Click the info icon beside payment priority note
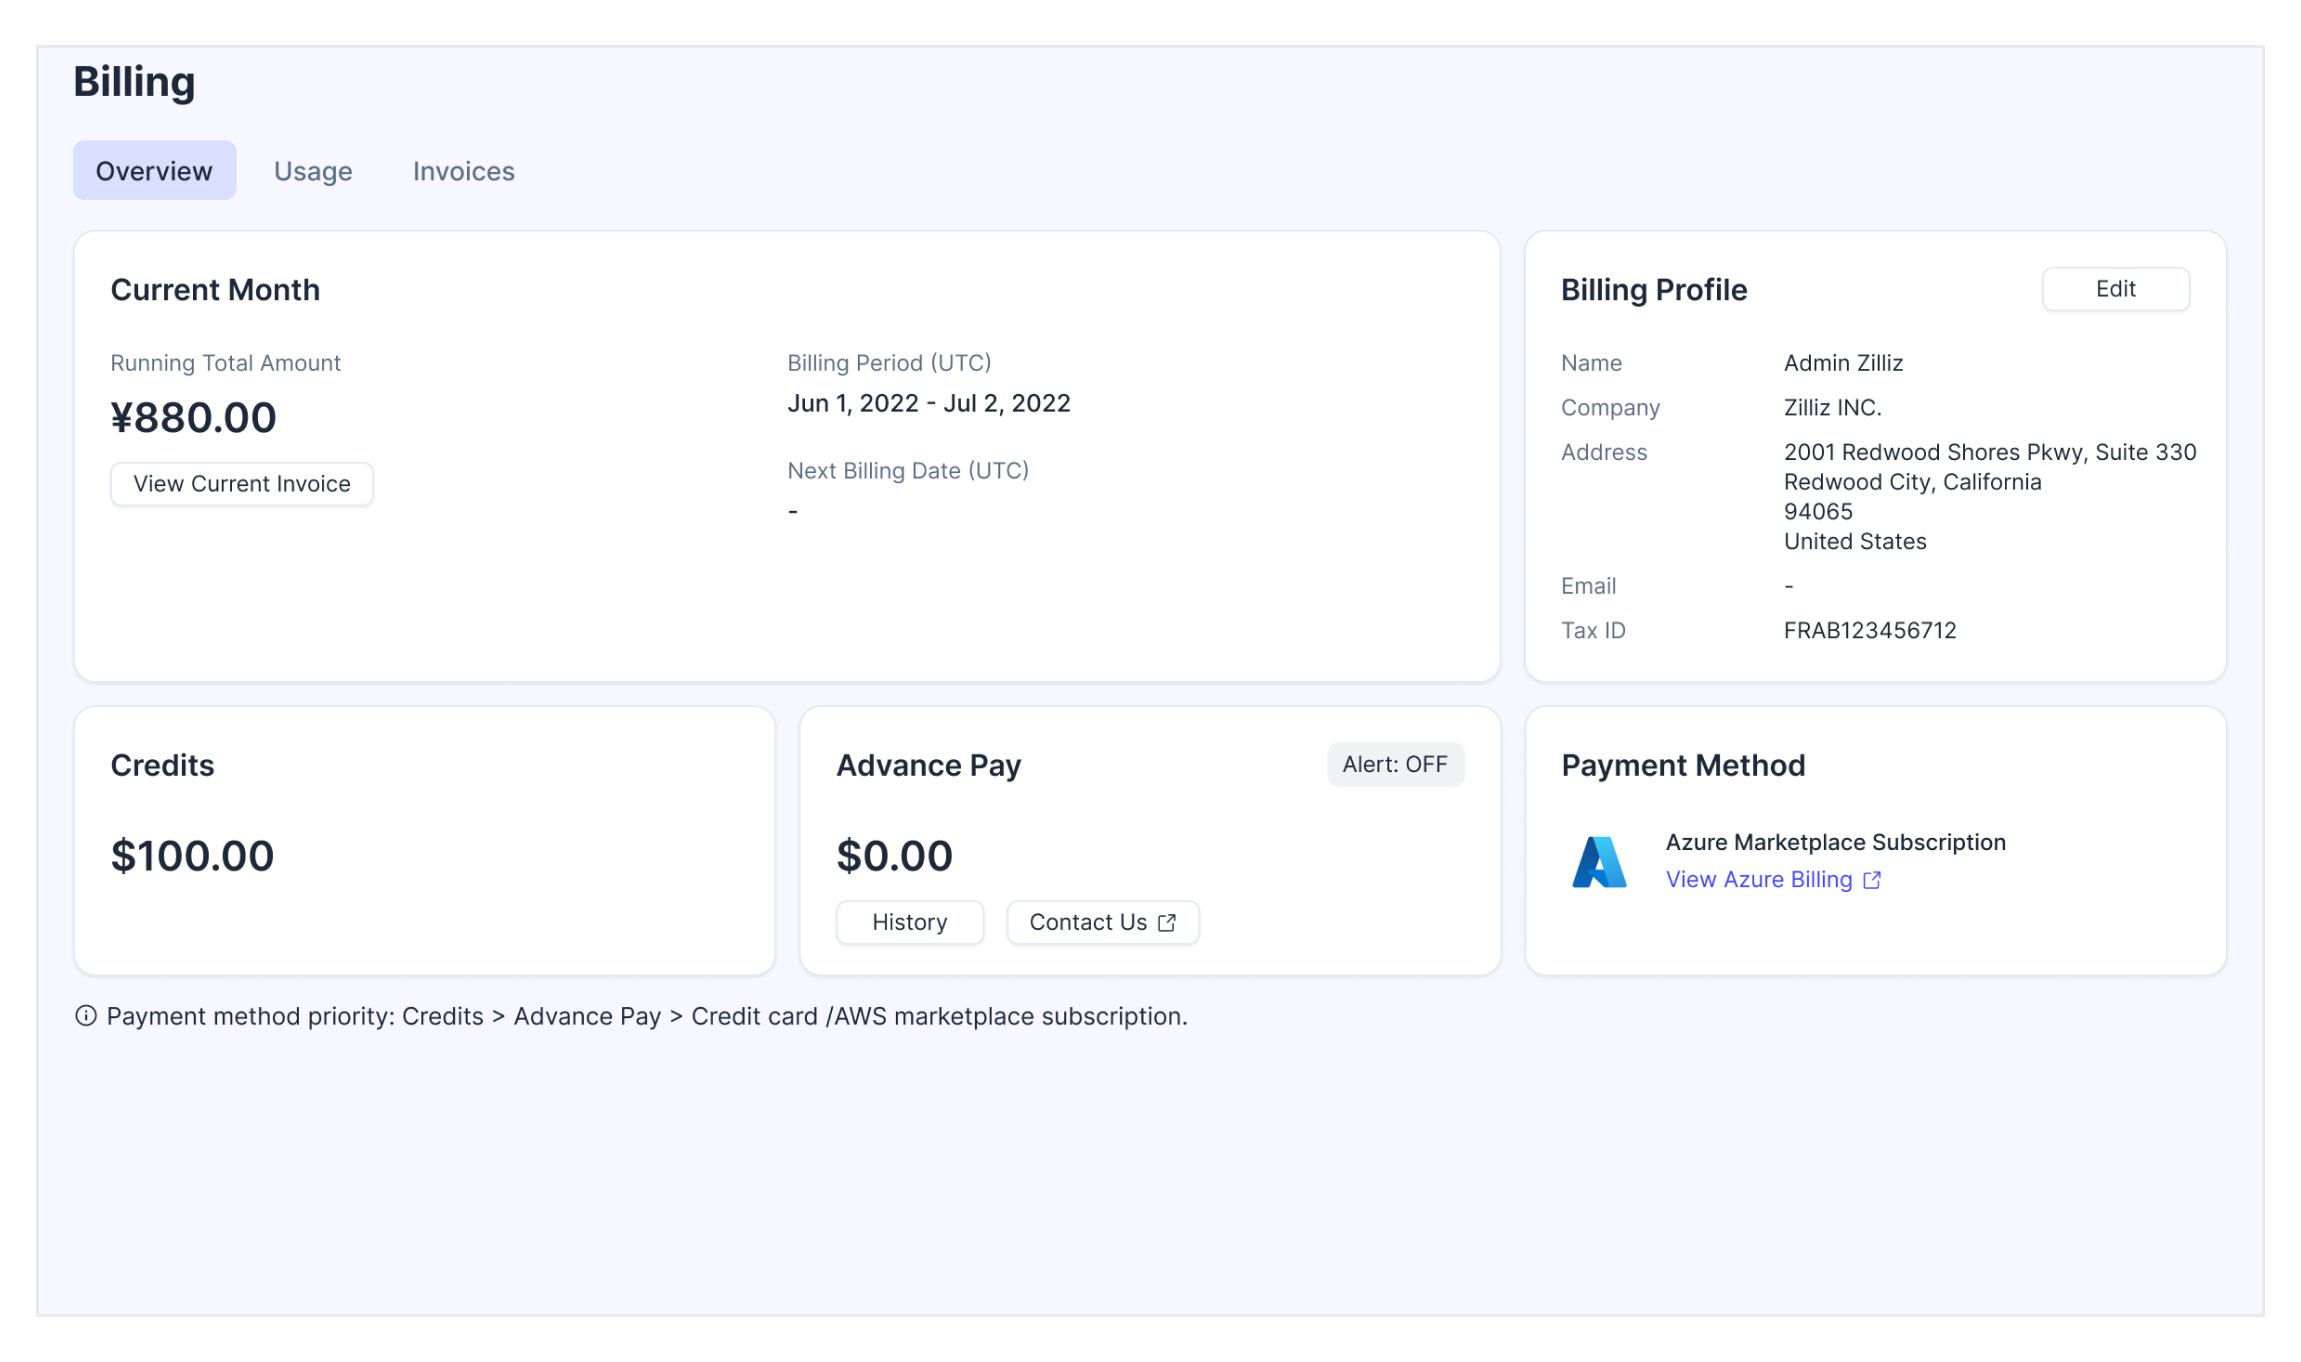This screenshot has width=2301, height=1362. (x=86, y=1016)
